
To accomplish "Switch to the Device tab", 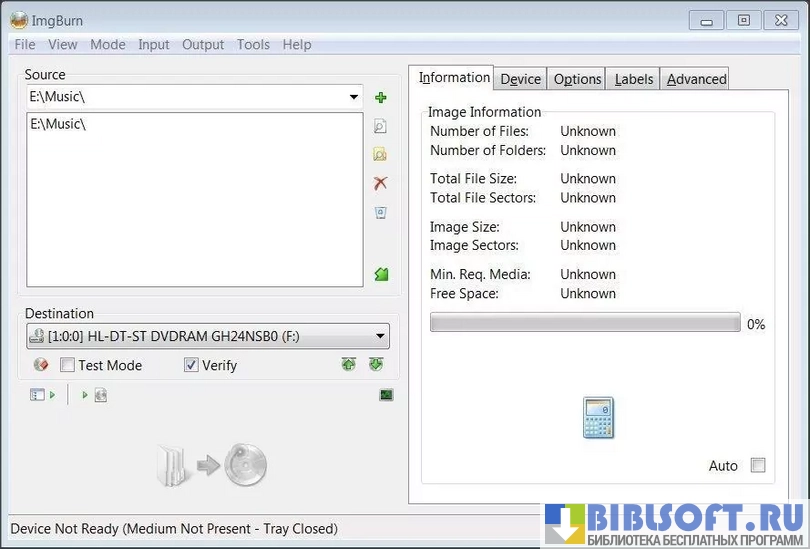I will (520, 79).
